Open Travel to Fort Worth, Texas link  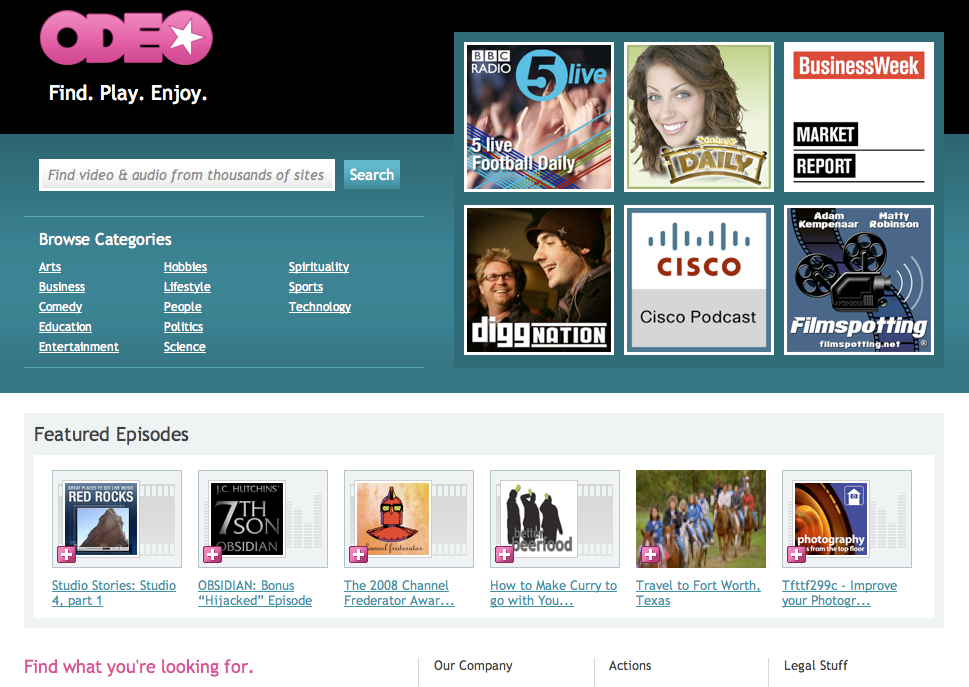pos(698,593)
